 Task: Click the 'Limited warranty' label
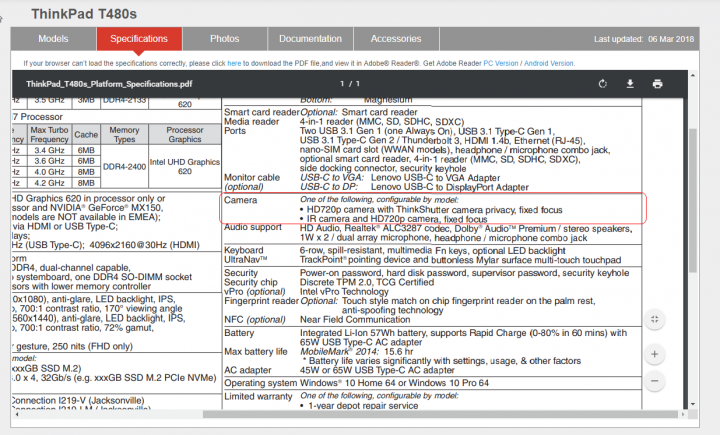(x=258, y=396)
